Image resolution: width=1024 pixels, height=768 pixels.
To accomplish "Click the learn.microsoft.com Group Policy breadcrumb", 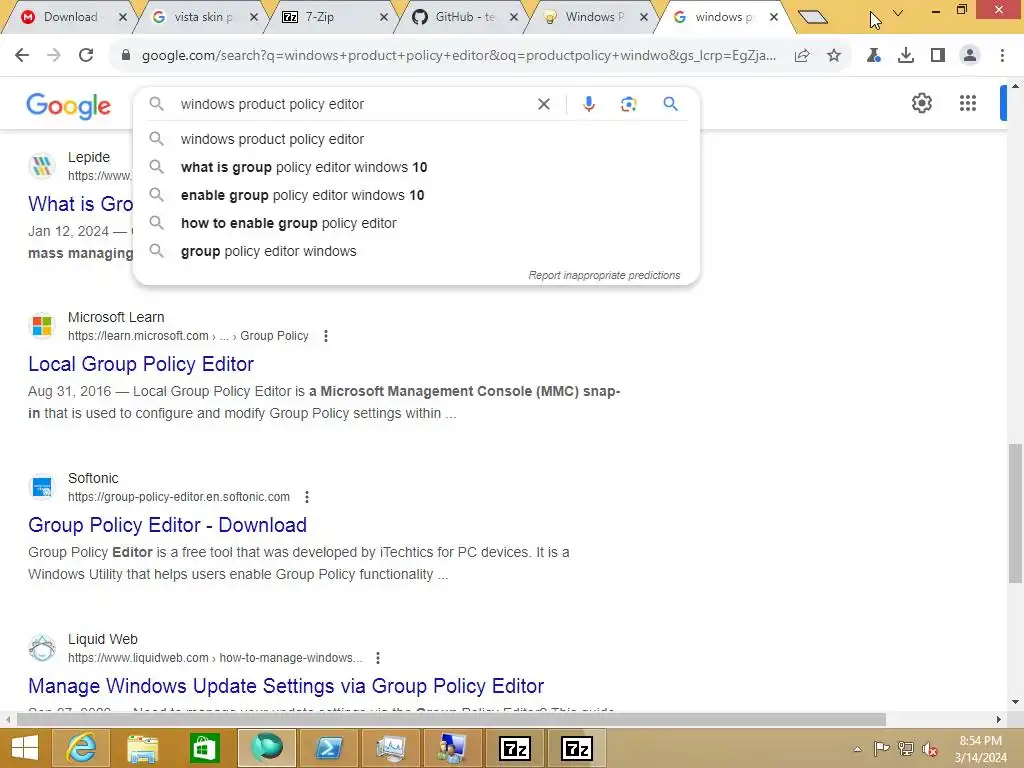I will coord(188,336).
